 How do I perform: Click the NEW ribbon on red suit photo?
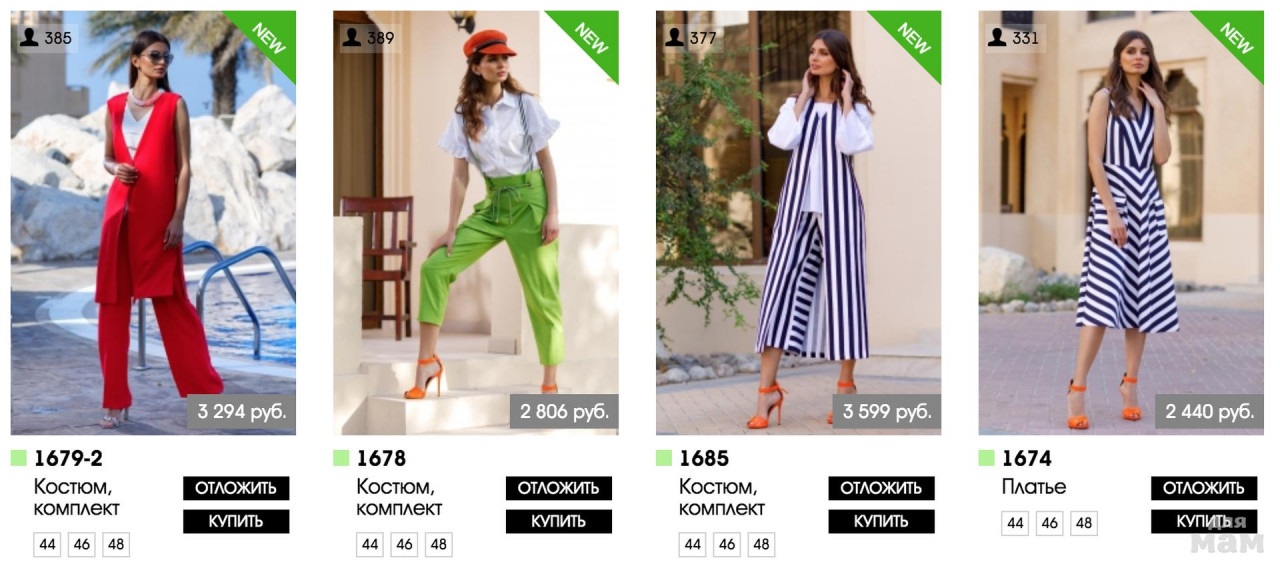(267, 38)
